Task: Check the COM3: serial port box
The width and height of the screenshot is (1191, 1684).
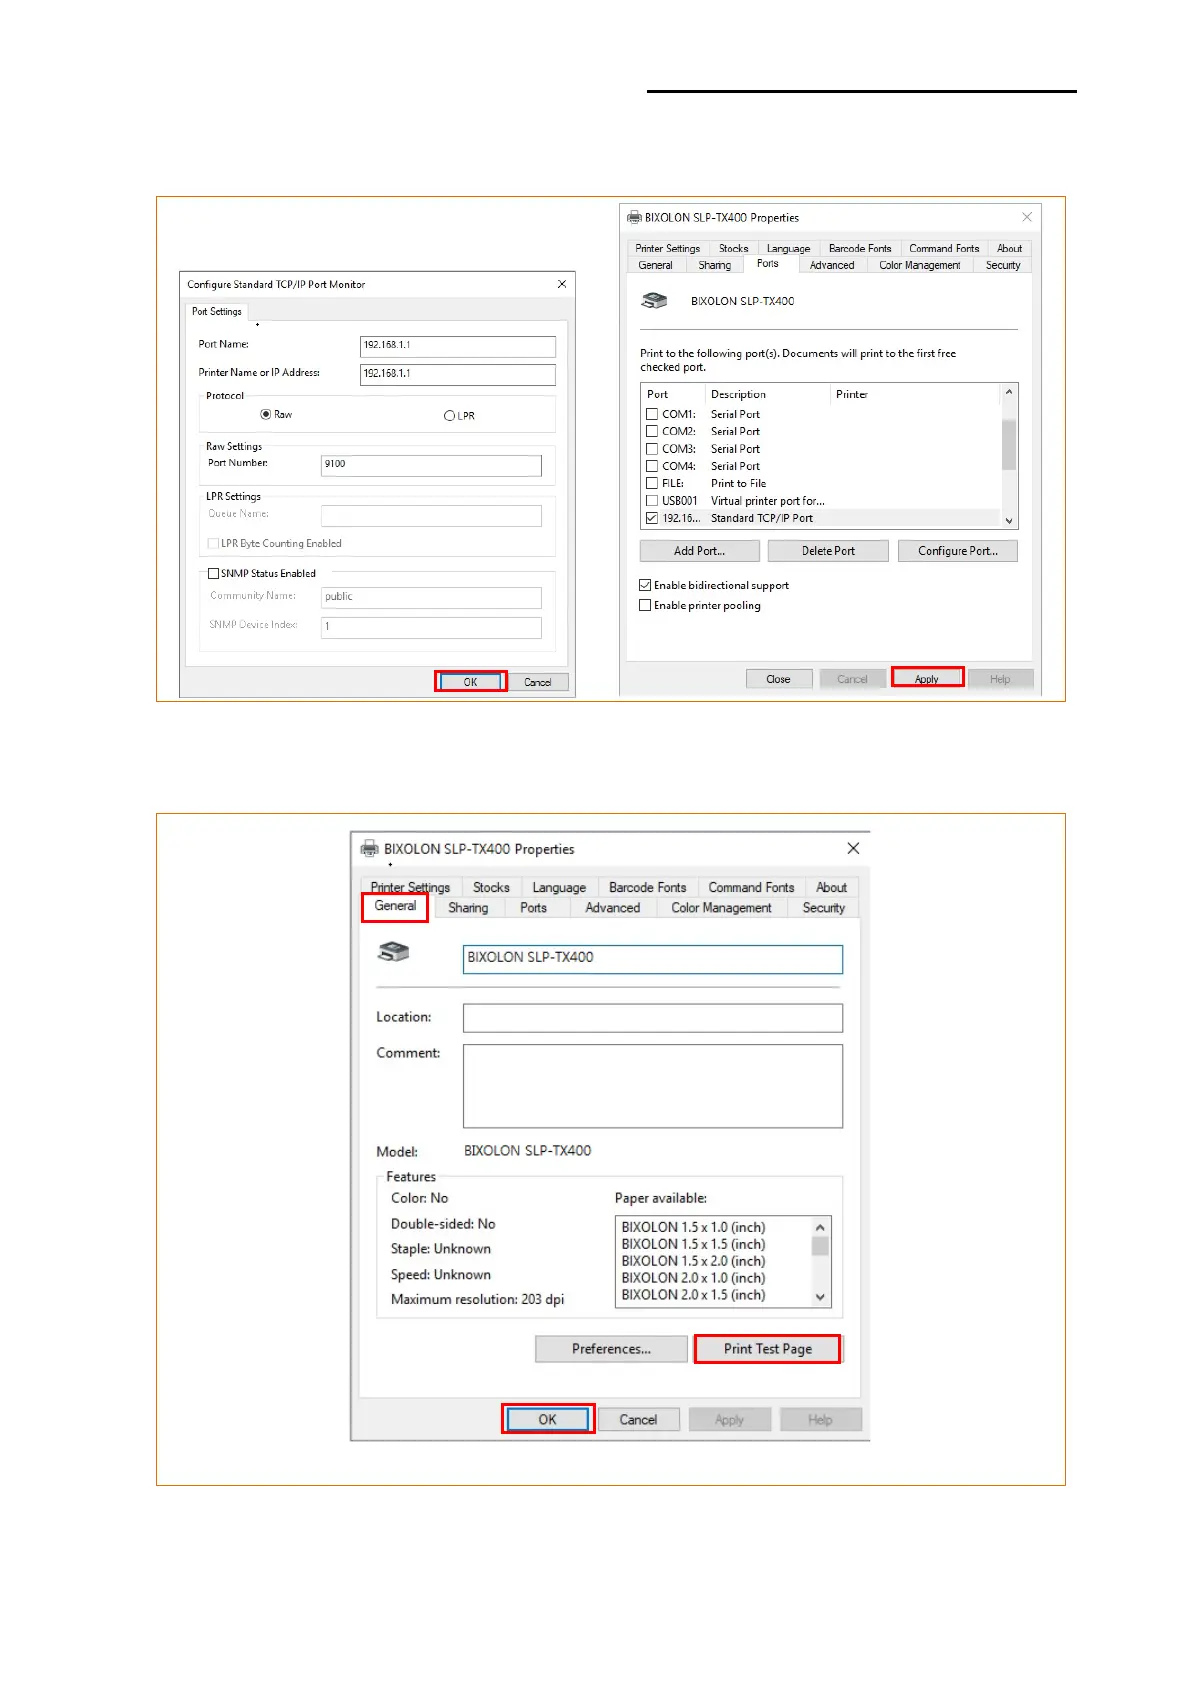Action: click(x=652, y=449)
